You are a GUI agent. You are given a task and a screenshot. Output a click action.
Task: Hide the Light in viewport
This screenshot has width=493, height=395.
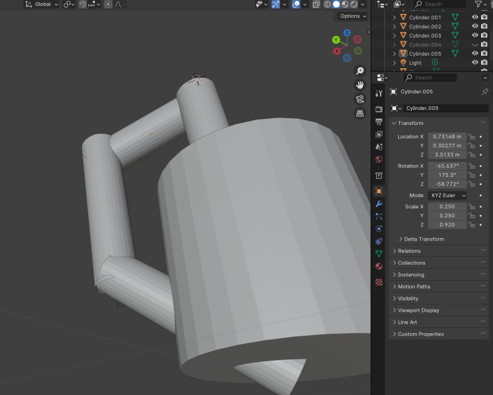tap(475, 62)
